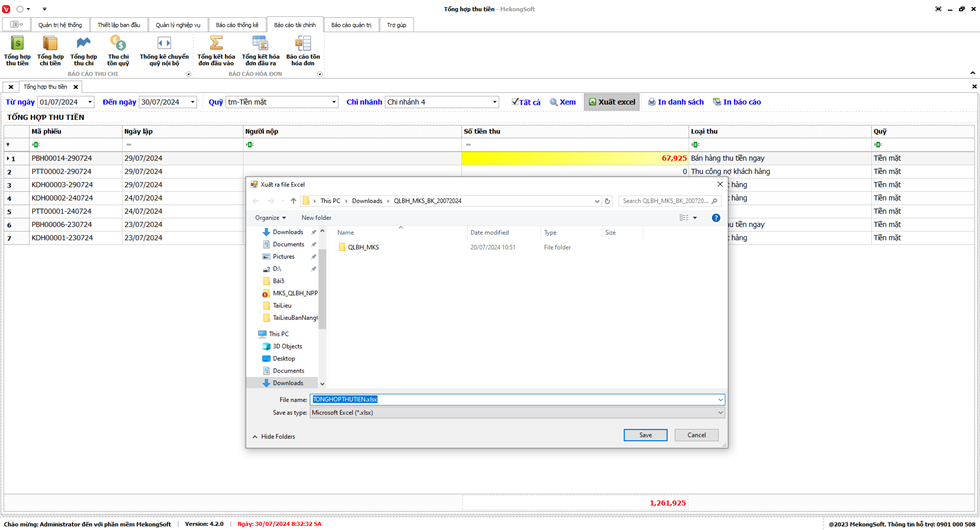Switch to Quản trị hệ thống tab
This screenshot has width=980, height=530.
60,25
